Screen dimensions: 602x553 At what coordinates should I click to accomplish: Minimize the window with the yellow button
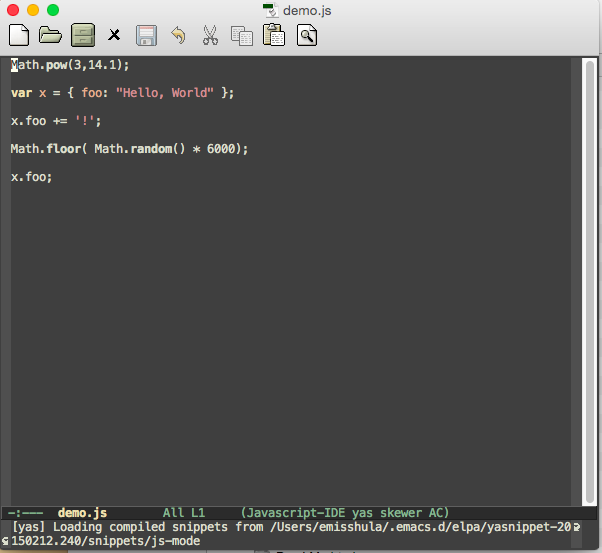coord(33,10)
